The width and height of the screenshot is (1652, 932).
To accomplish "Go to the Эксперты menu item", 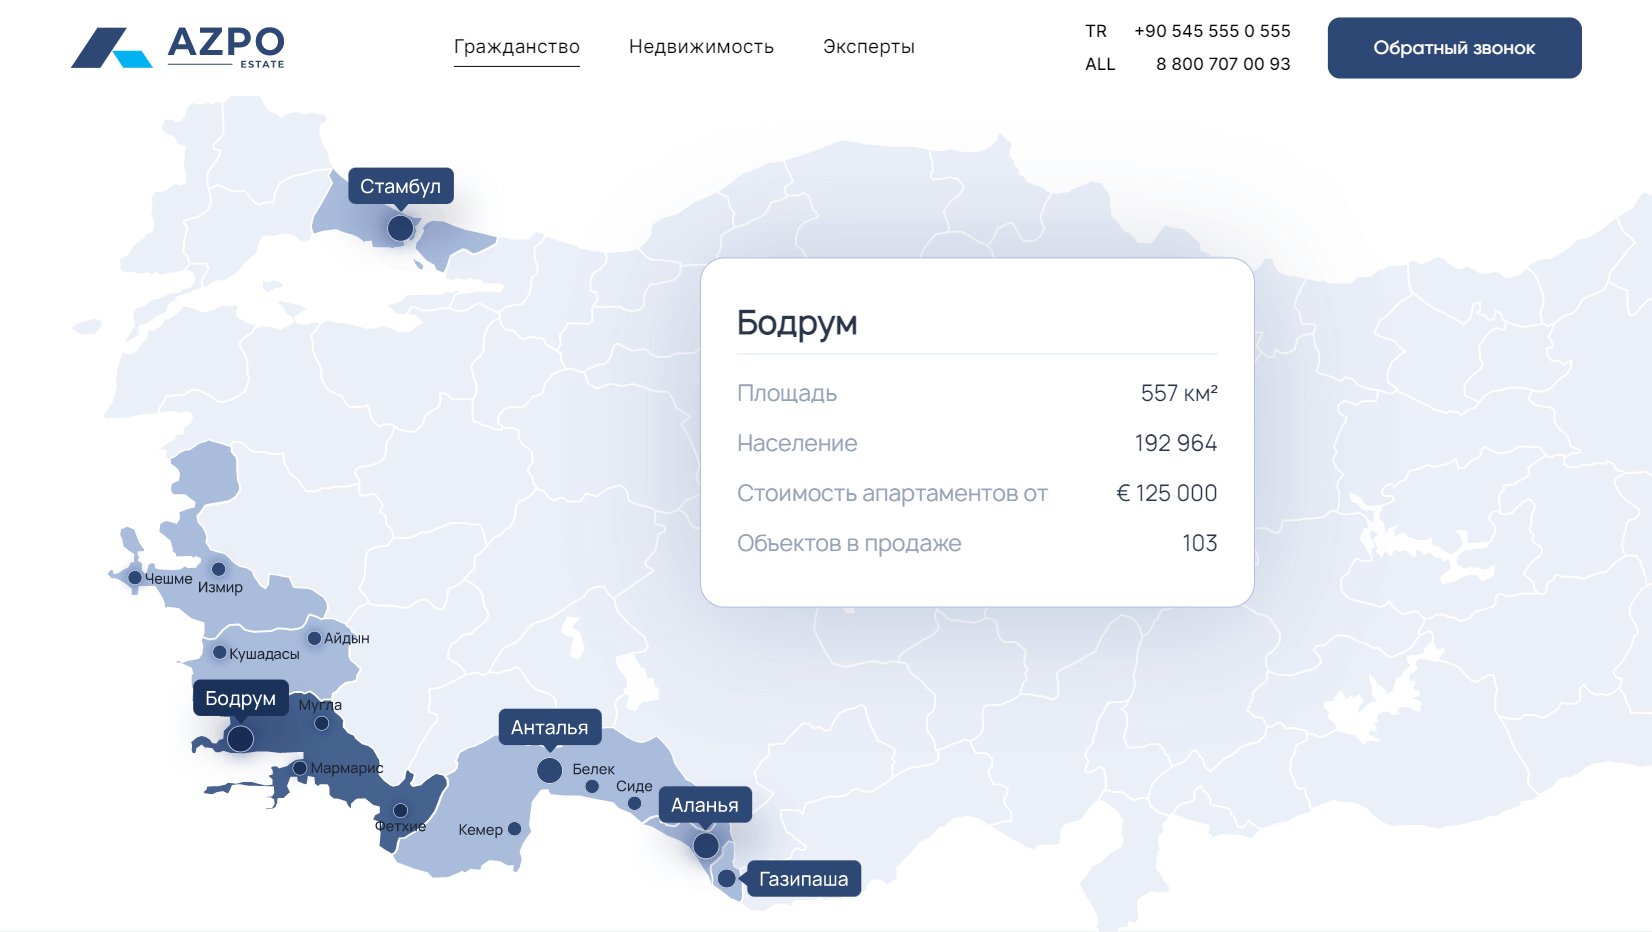I will [x=868, y=47].
